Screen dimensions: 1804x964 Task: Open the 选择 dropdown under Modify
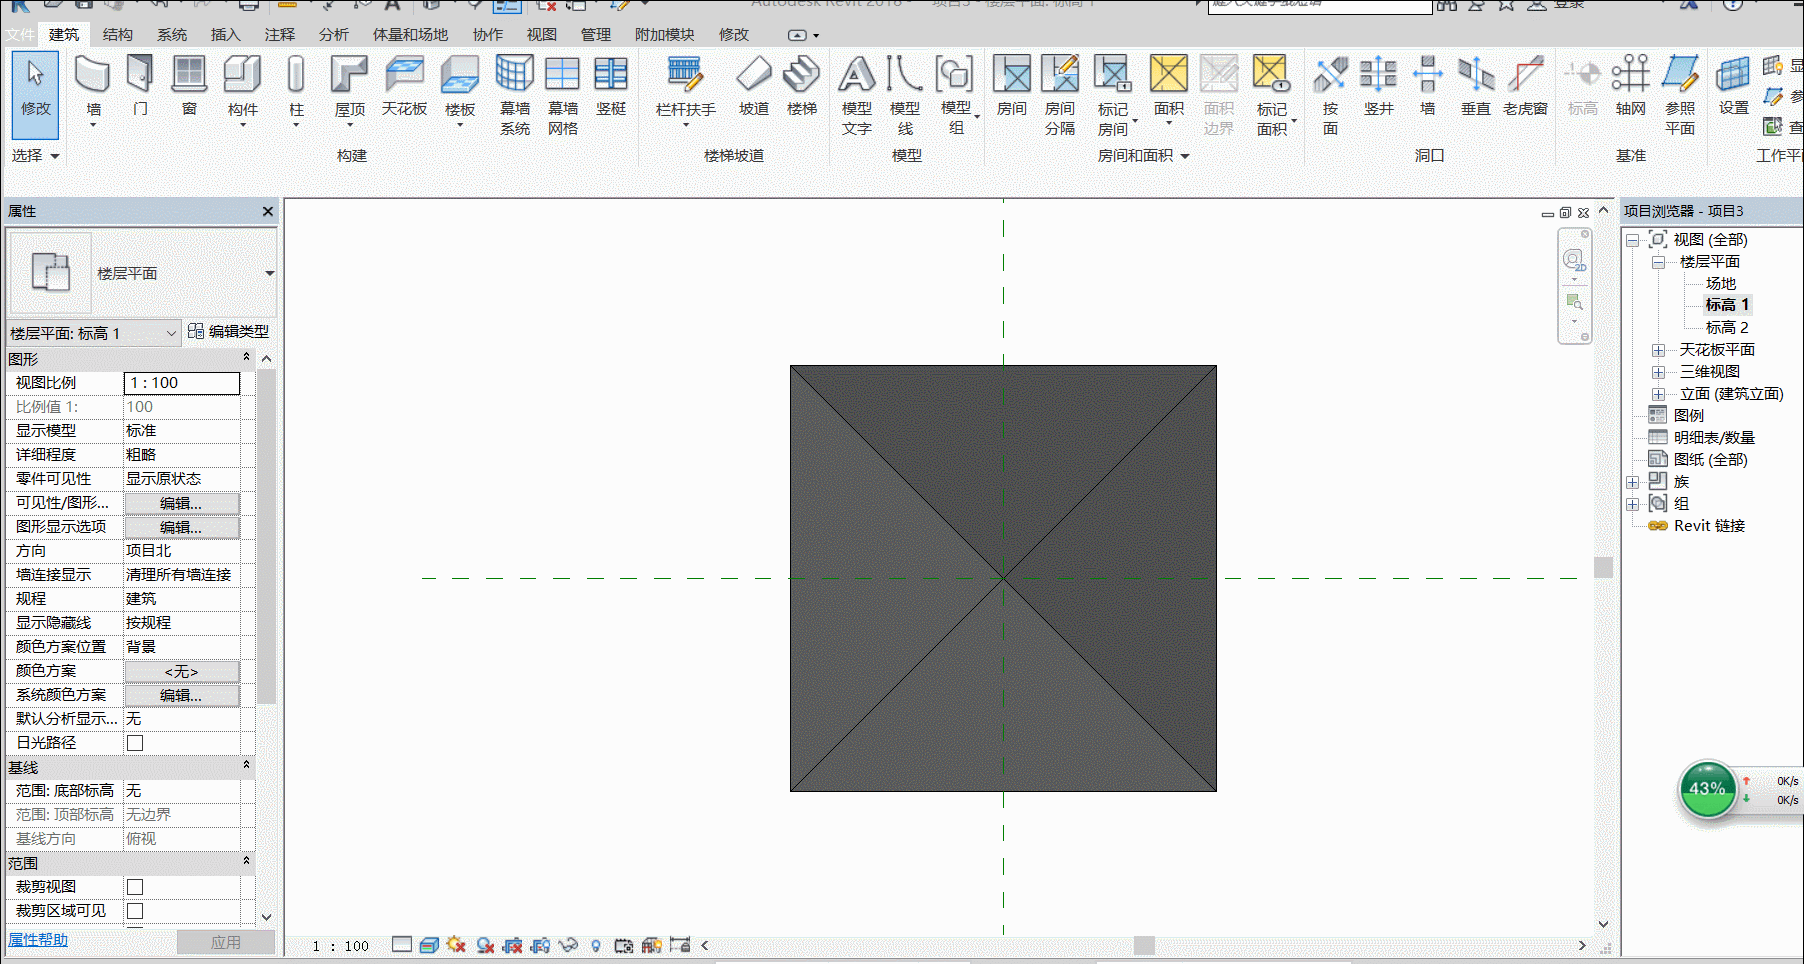(x=36, y=156)
